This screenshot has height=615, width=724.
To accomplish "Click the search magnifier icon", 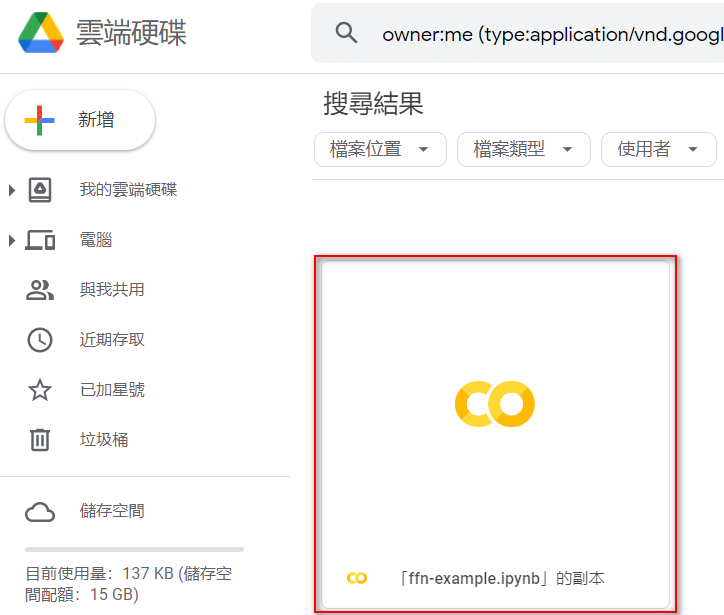I will click(346, 33).
